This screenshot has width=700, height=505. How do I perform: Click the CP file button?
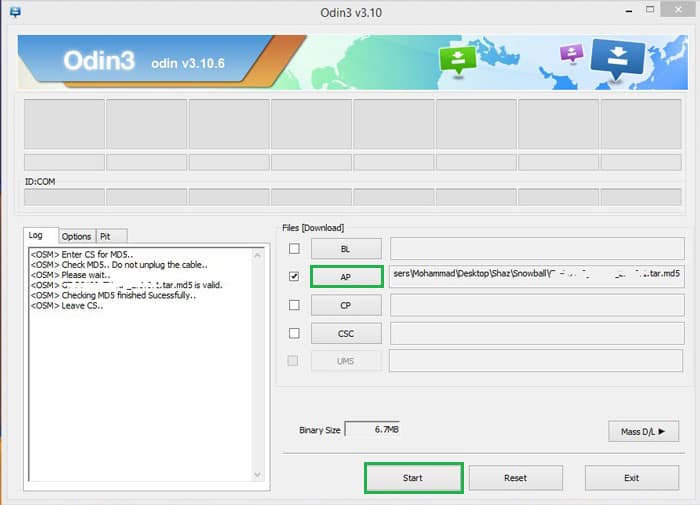pos(346,305)
